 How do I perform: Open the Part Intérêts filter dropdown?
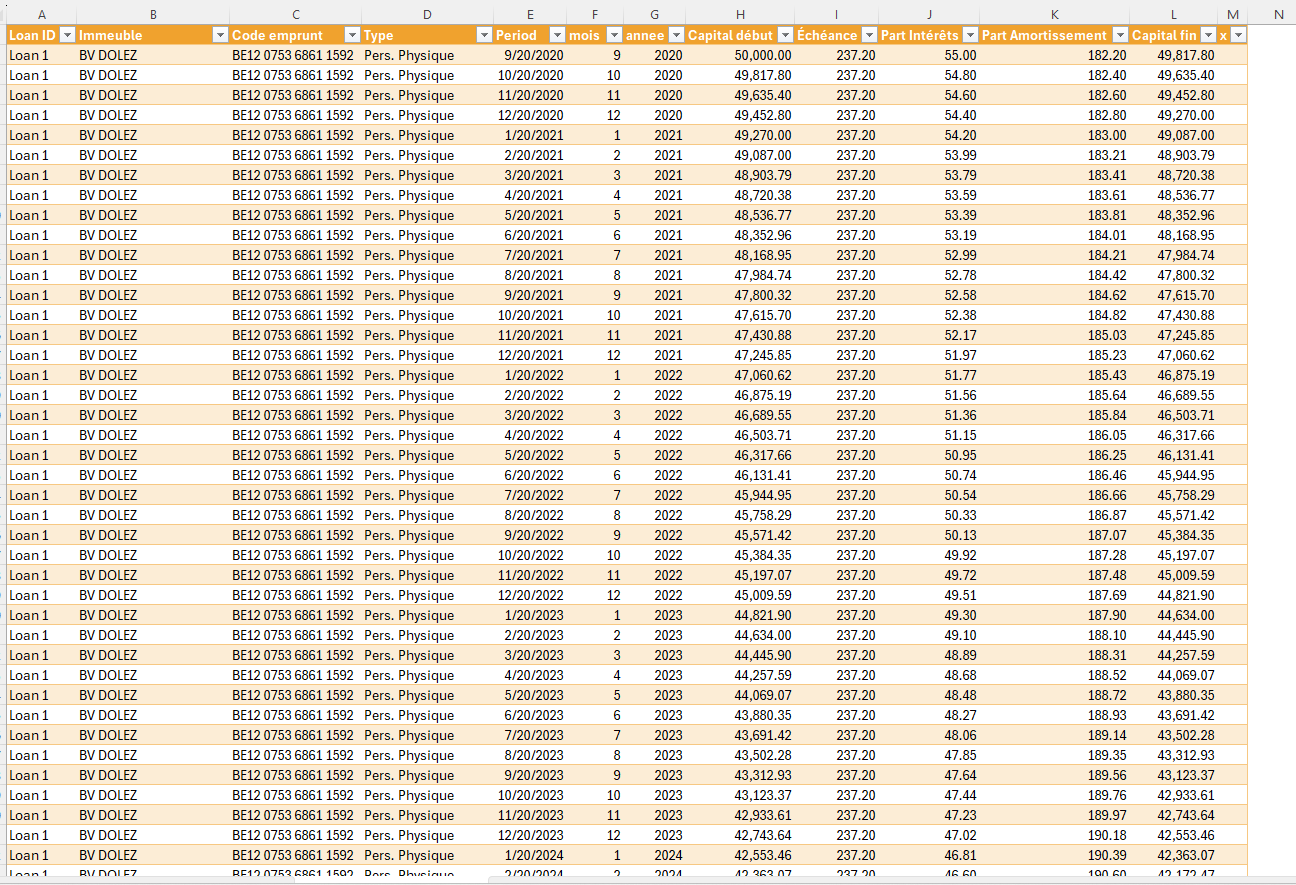[969, 35]
